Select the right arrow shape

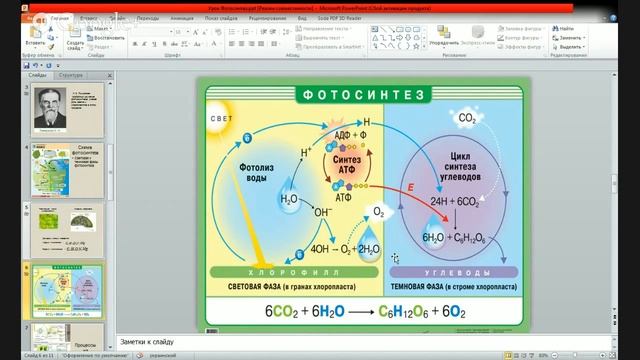[400, 38]
